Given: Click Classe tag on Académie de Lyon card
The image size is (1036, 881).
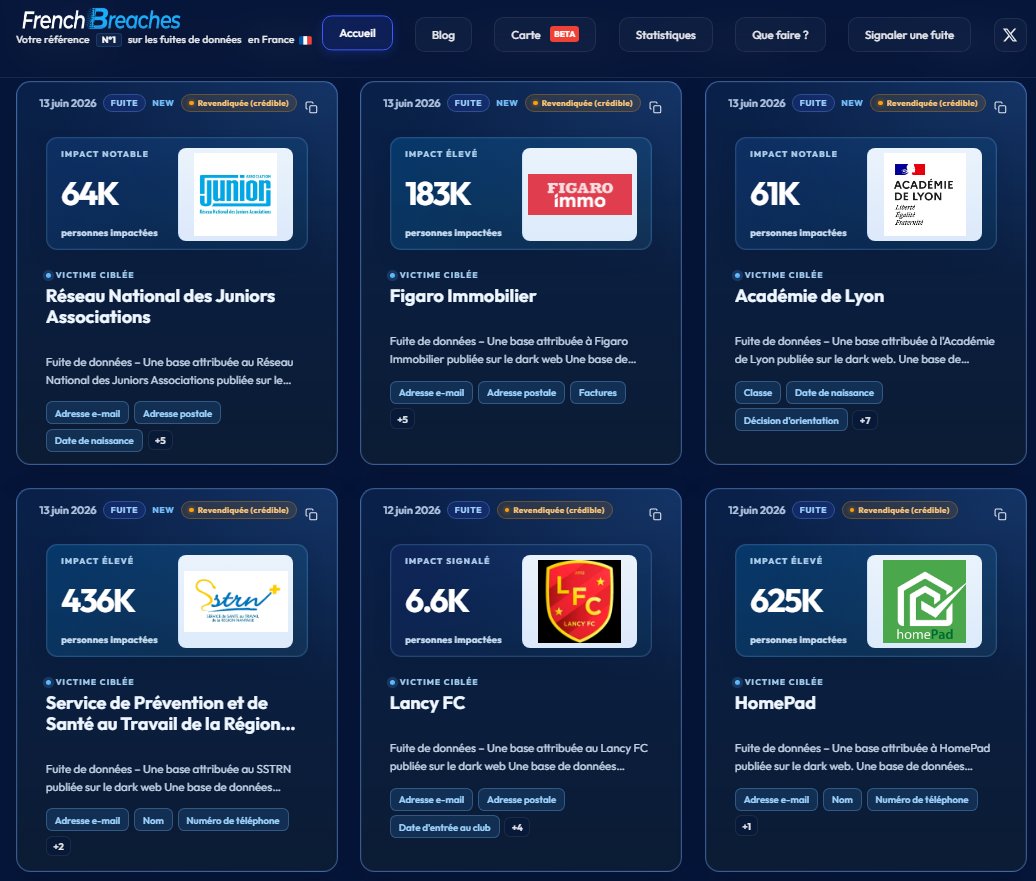Looking at the screenshot, I should tap(758, 393).
